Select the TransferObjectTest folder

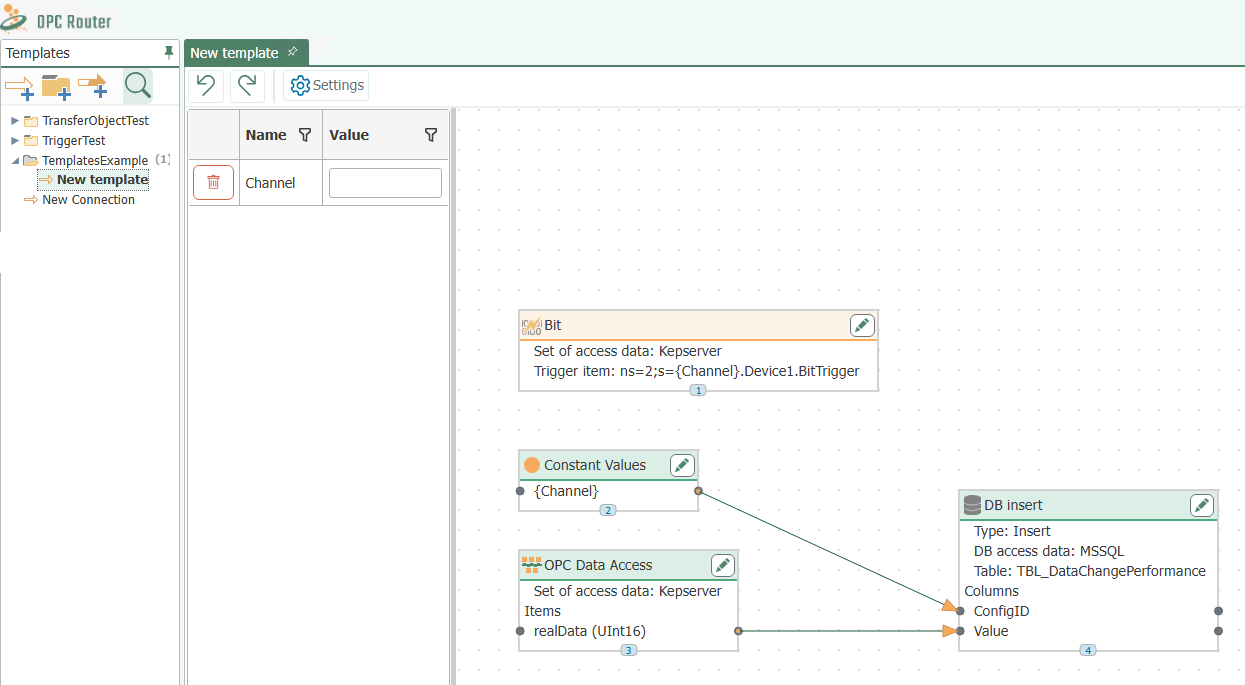[95, 121]
